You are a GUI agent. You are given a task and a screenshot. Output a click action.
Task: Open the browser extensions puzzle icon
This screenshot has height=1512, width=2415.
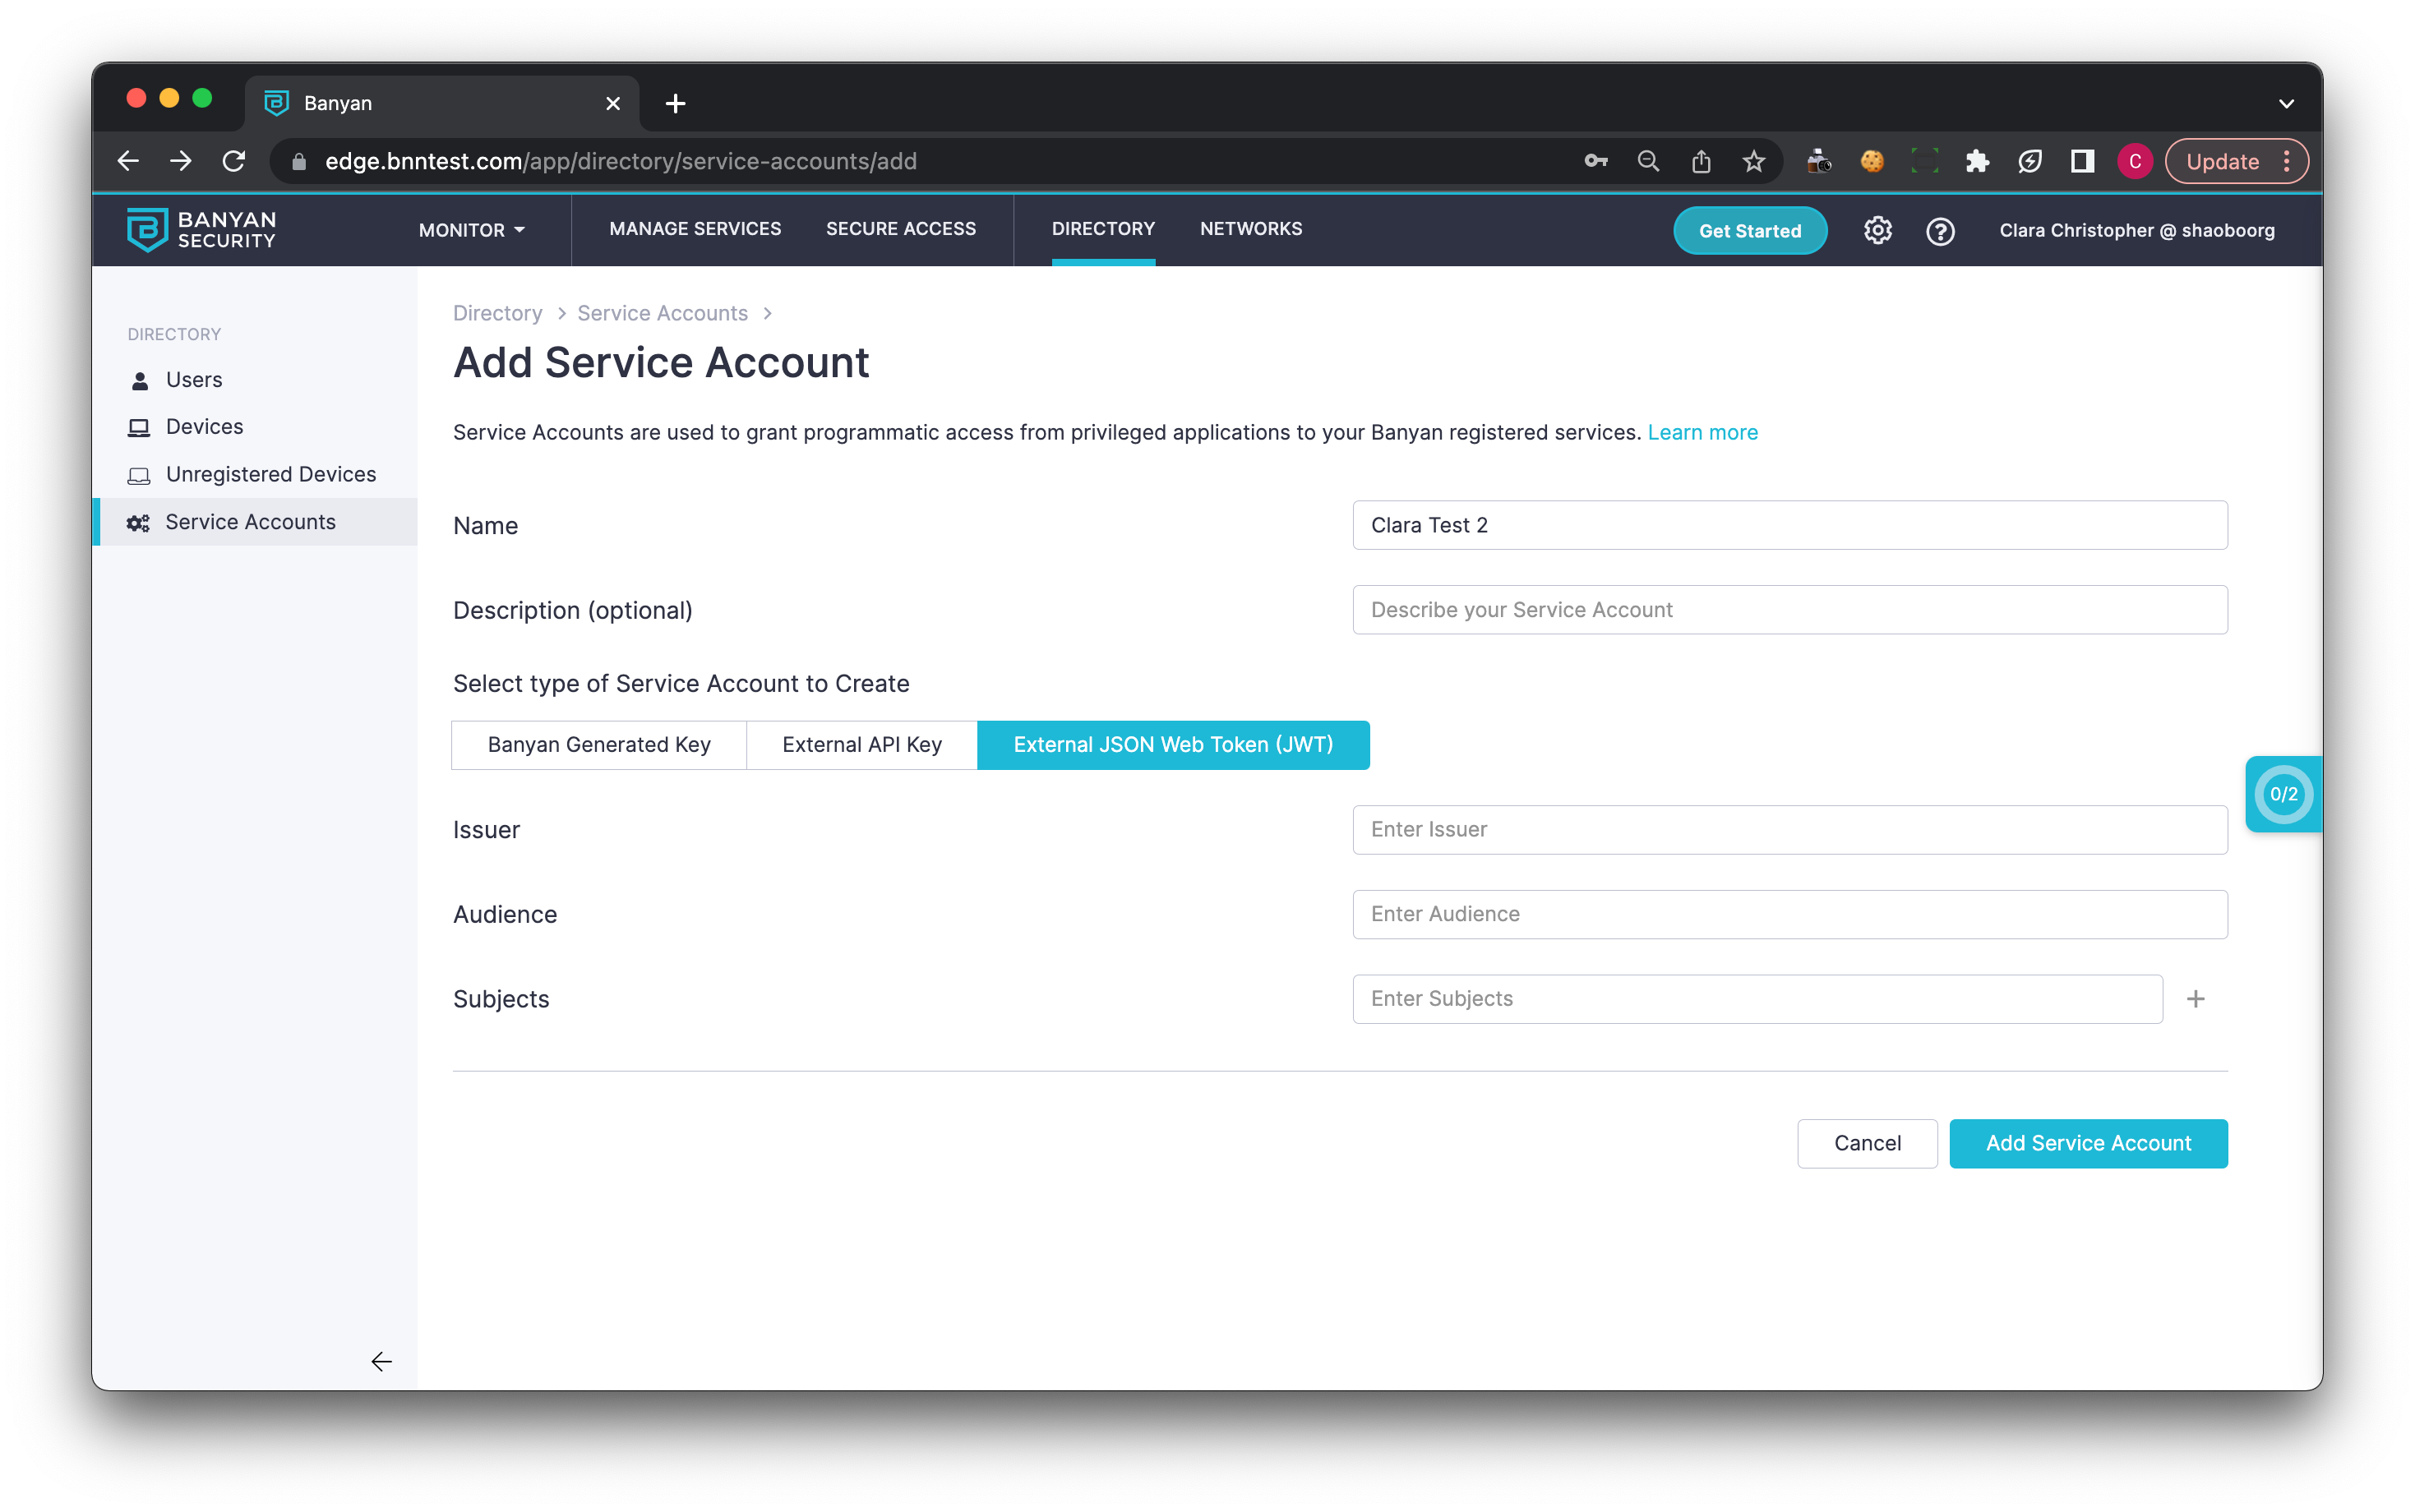point(1976,162)
